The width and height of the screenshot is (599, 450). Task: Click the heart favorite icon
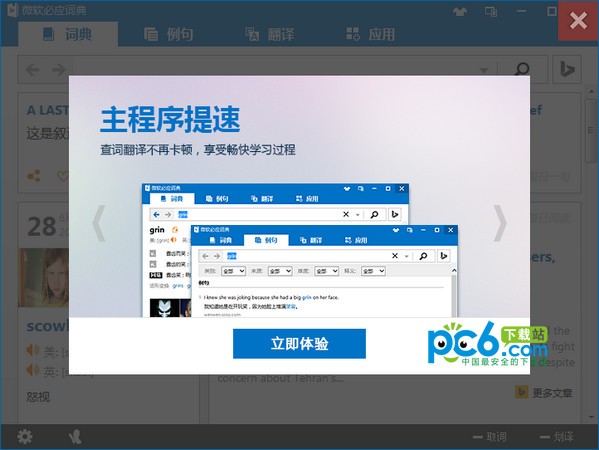pyautogui.click(x=63, y=176)
